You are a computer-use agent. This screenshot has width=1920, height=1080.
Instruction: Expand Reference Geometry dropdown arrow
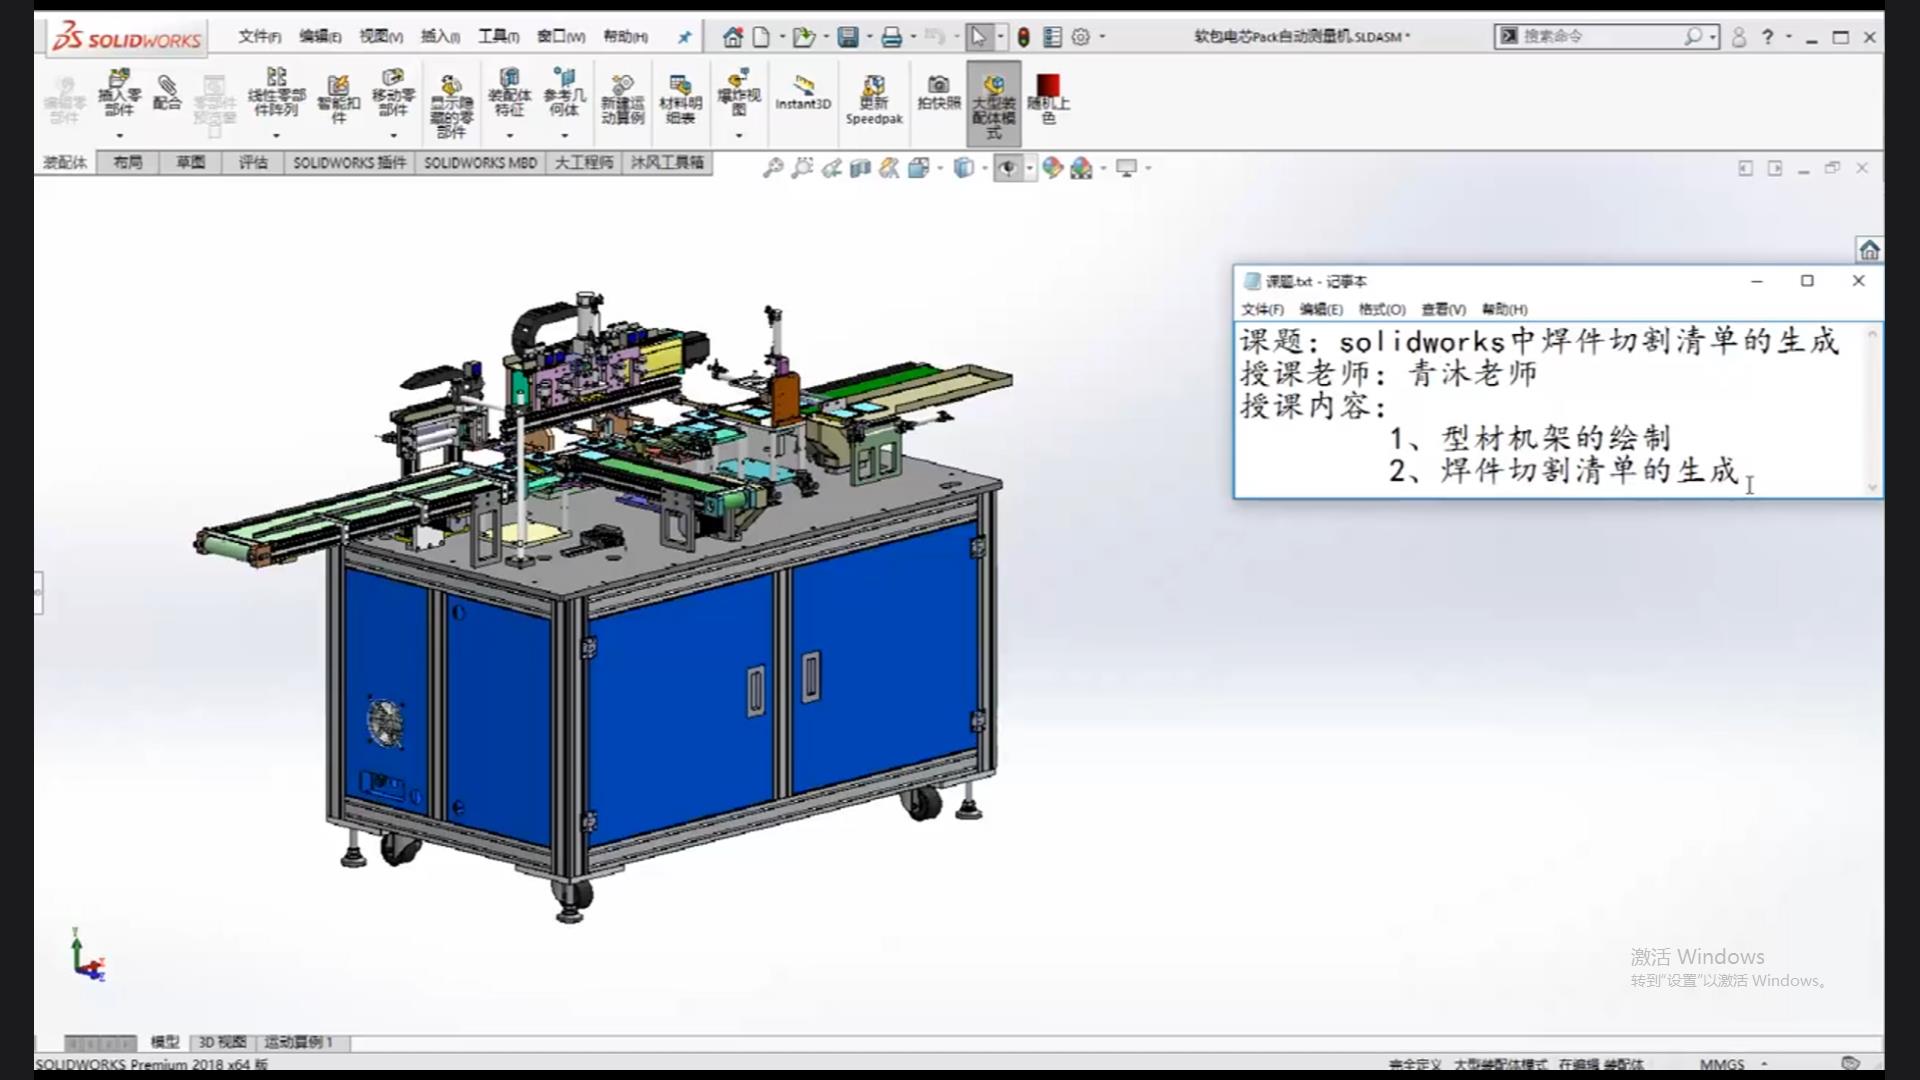point(564,136)
